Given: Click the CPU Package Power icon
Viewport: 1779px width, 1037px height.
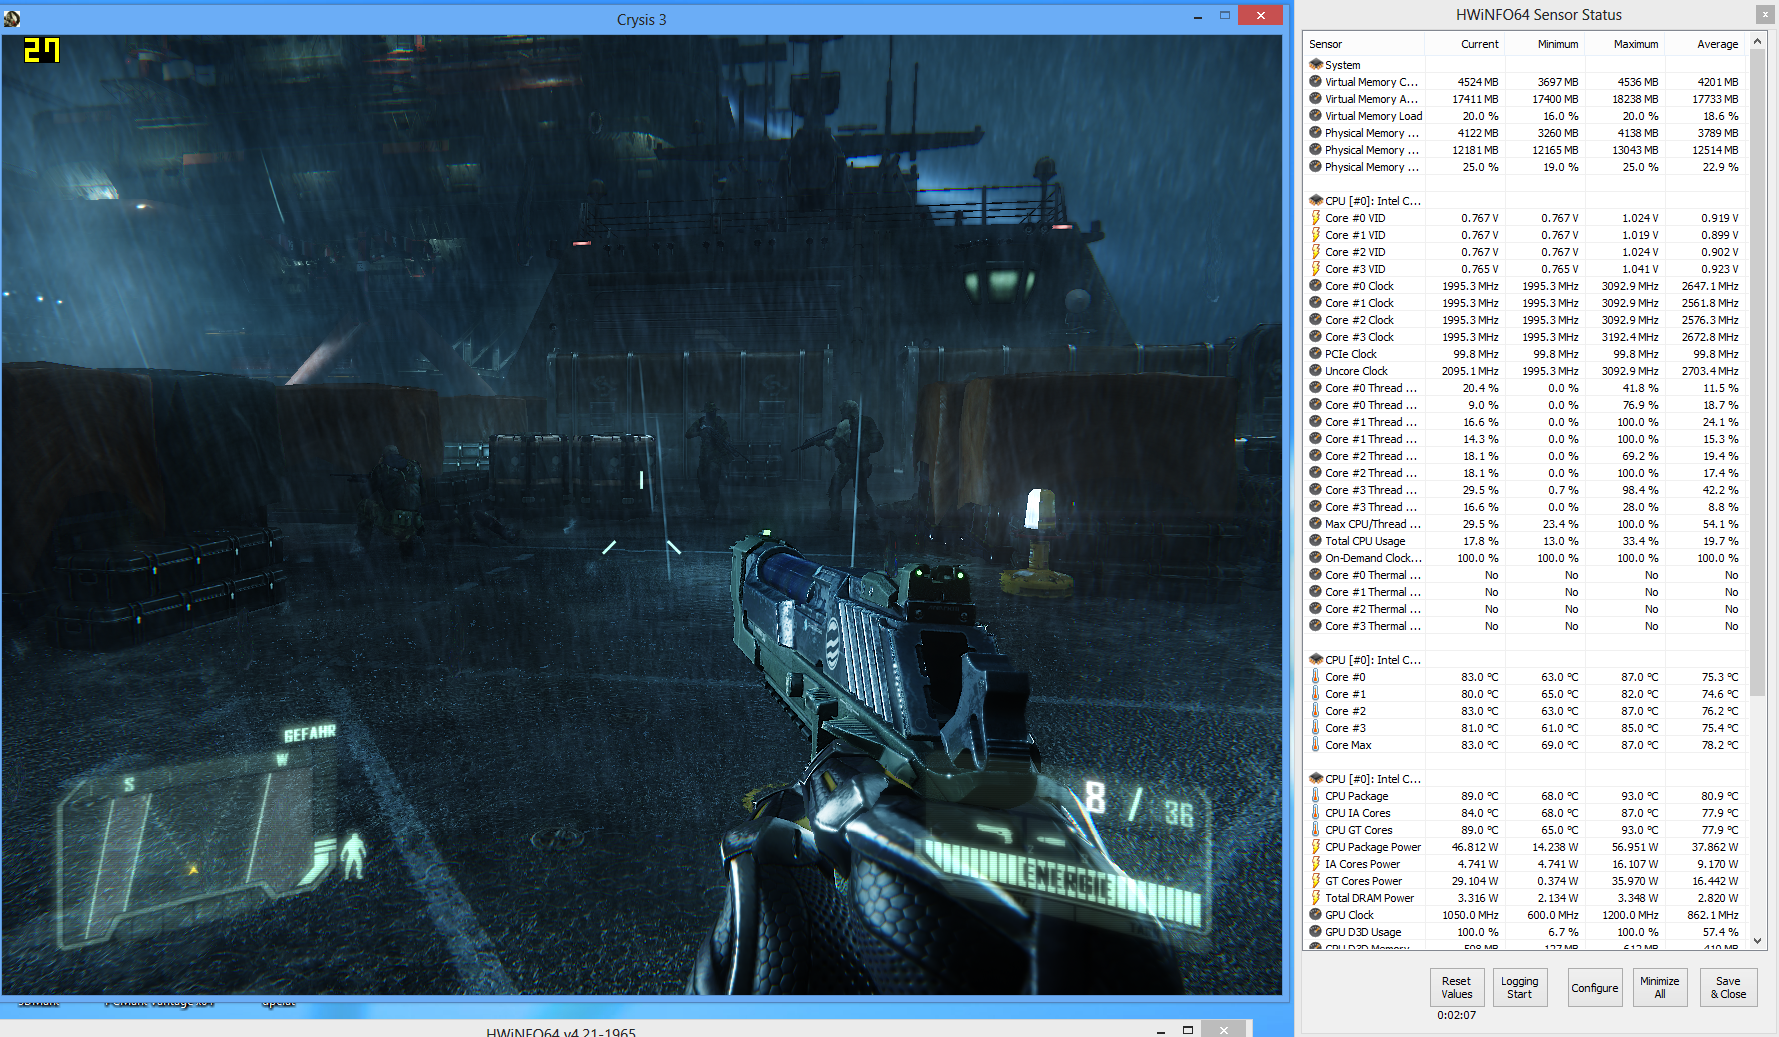Looking at the screenshot, I should click(1316, 846).
